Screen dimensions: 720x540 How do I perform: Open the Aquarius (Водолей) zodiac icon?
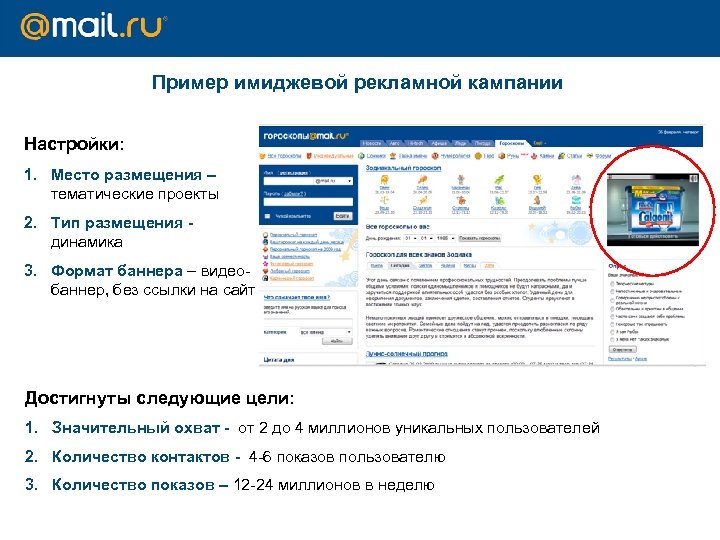click(537, 200)
